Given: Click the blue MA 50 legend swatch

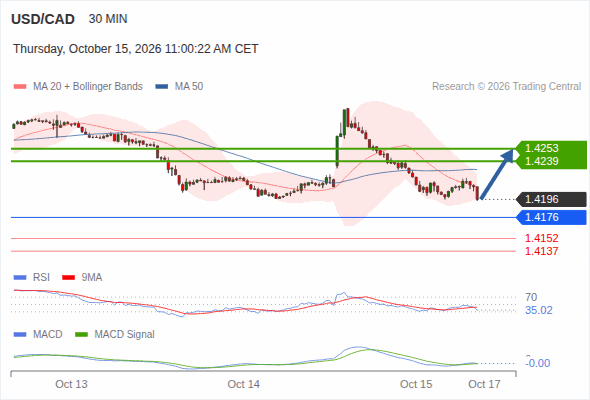Looking at the screenshot, I should (x=162, y=87).
